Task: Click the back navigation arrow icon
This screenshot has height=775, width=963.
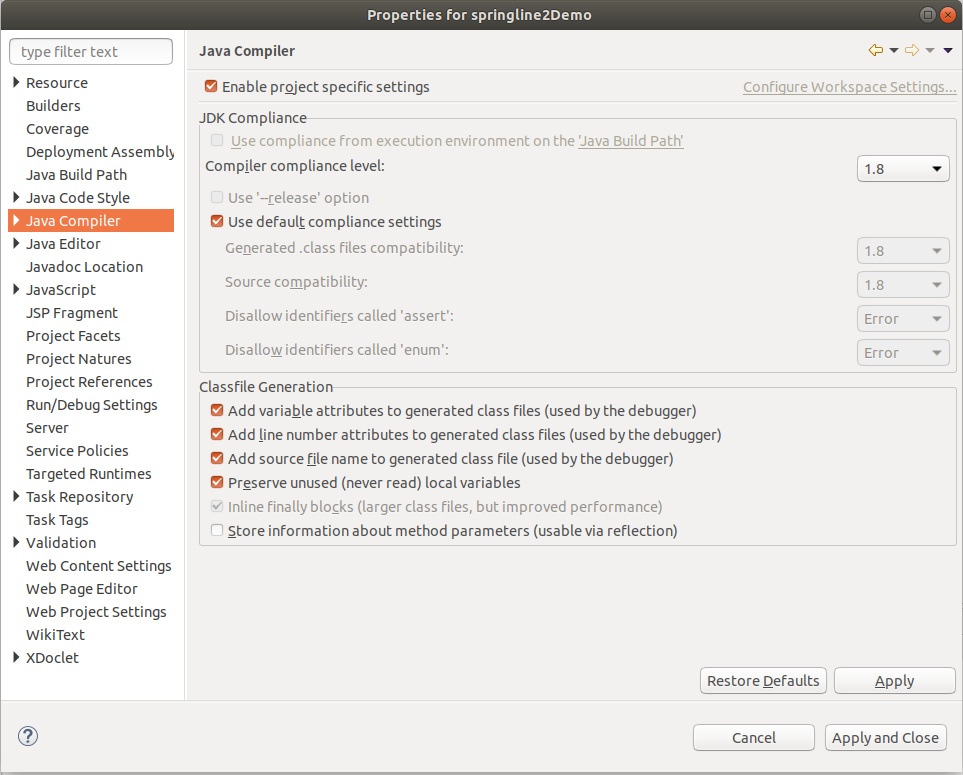Action: (876, 51)
